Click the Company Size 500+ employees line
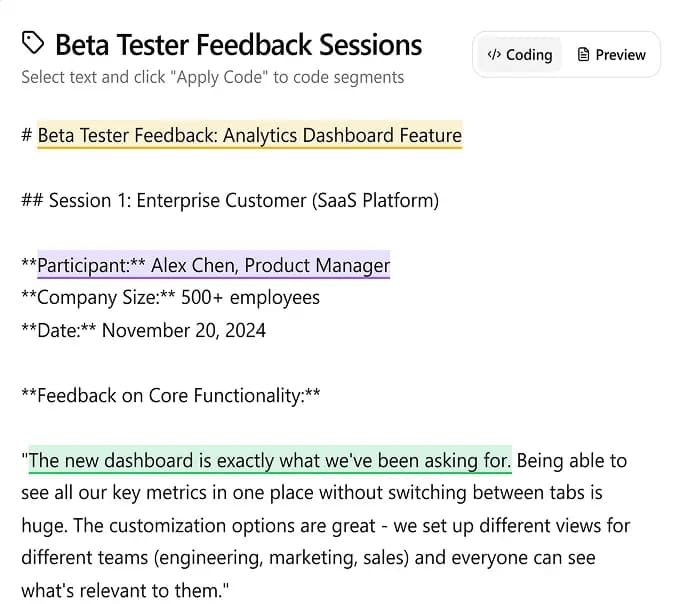The height and width of the screenshot is (604, 680). tap(170, 297)
